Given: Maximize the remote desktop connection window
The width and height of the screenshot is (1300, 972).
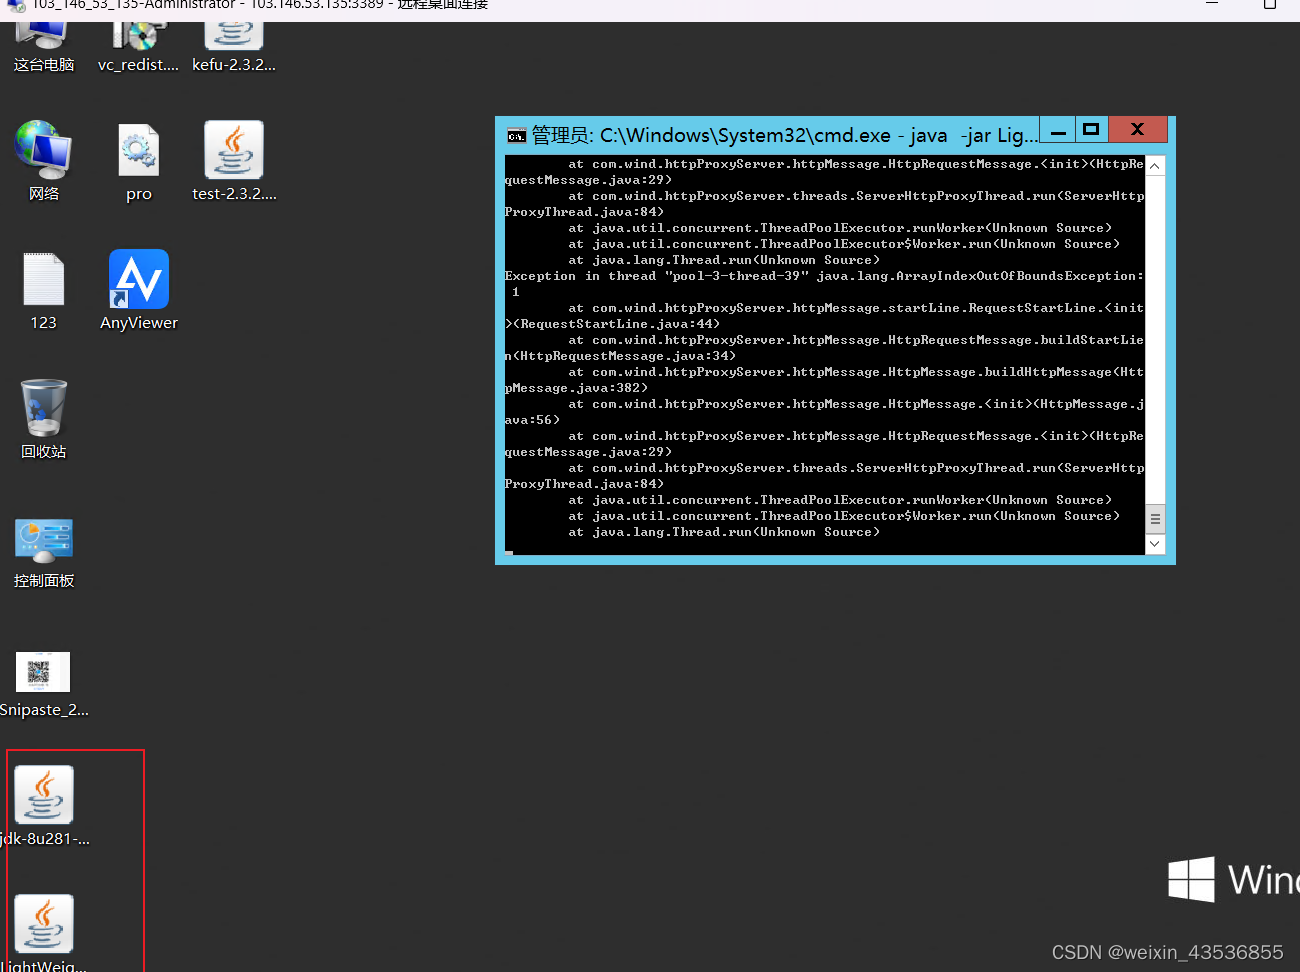Looking at the screenshot, I should [1270, 4].
